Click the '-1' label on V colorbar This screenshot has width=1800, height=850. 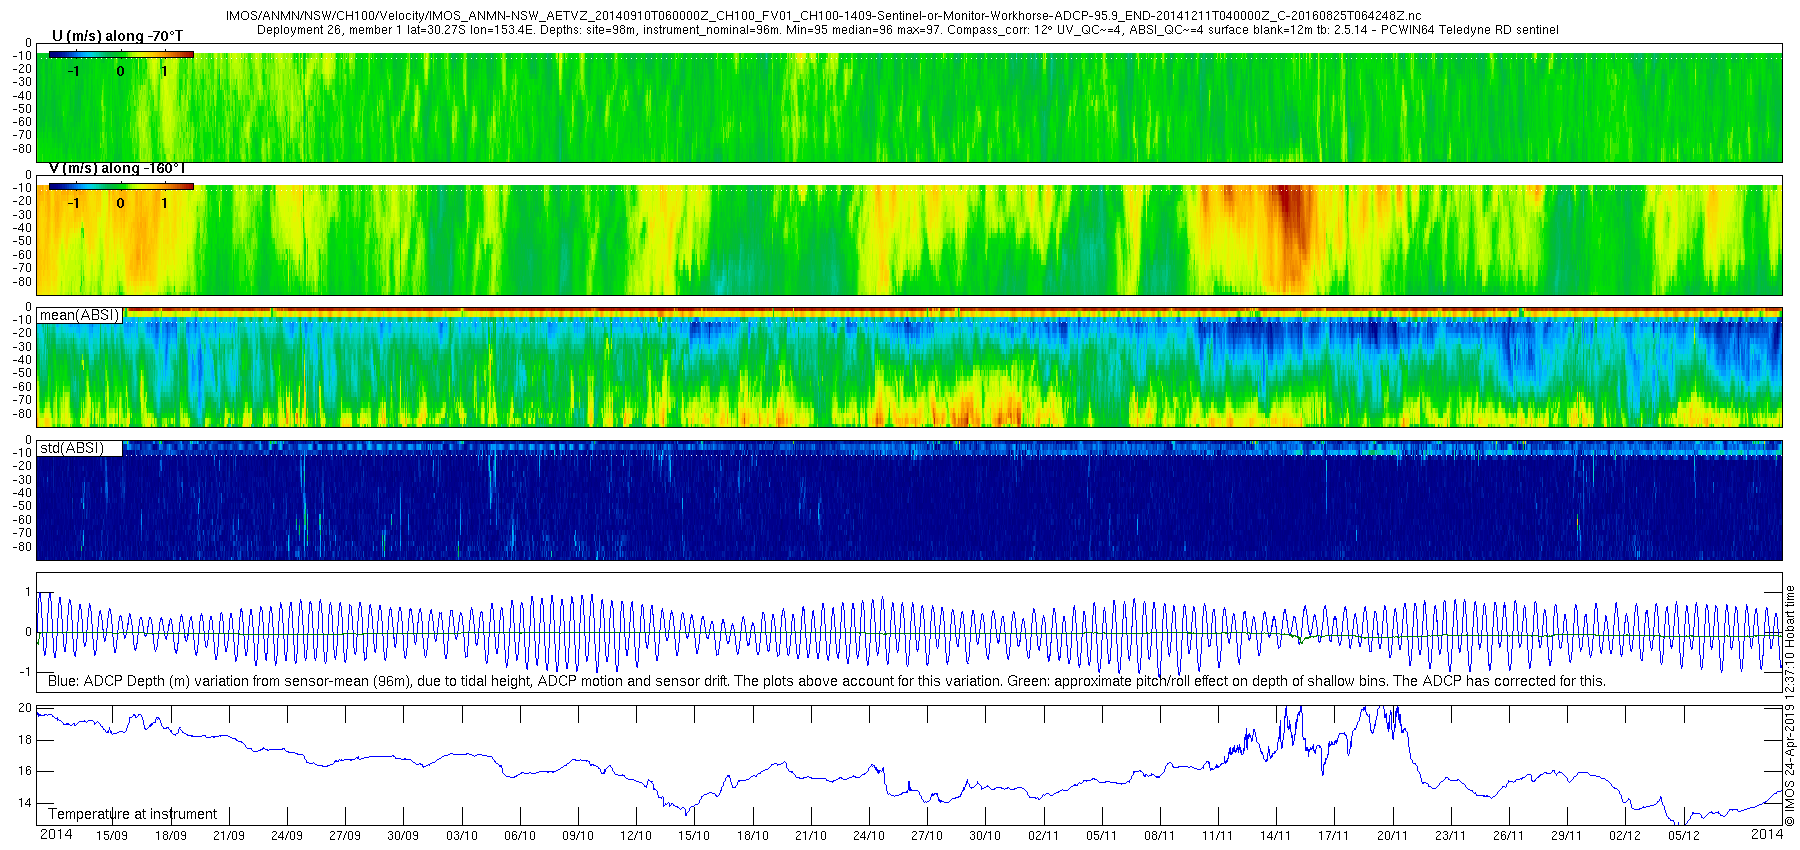(74, 203)
